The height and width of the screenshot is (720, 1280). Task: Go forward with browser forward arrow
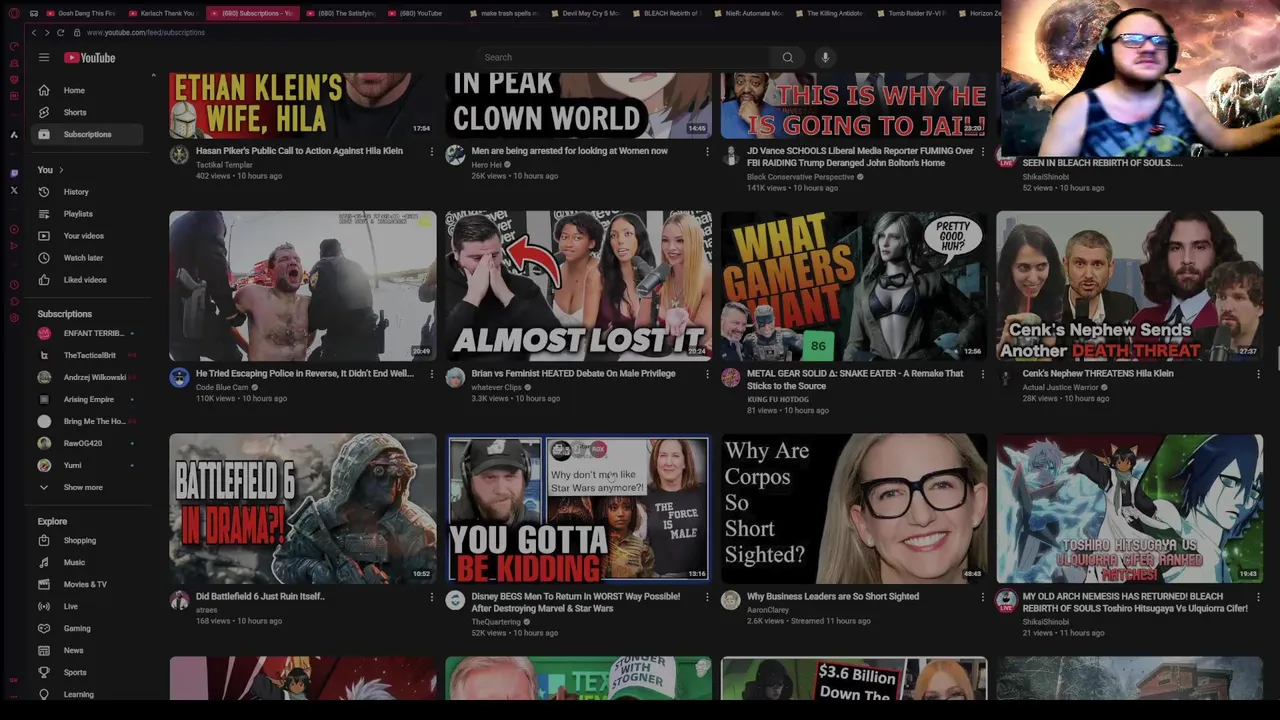pos(46,33)
